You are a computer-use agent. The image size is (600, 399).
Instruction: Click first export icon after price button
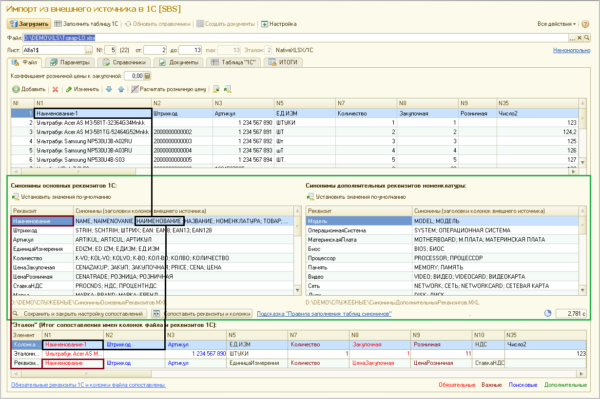216,89
